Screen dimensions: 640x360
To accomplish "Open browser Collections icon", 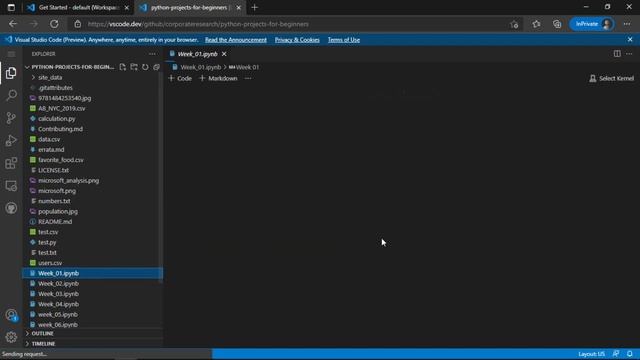I will [557, 24].
